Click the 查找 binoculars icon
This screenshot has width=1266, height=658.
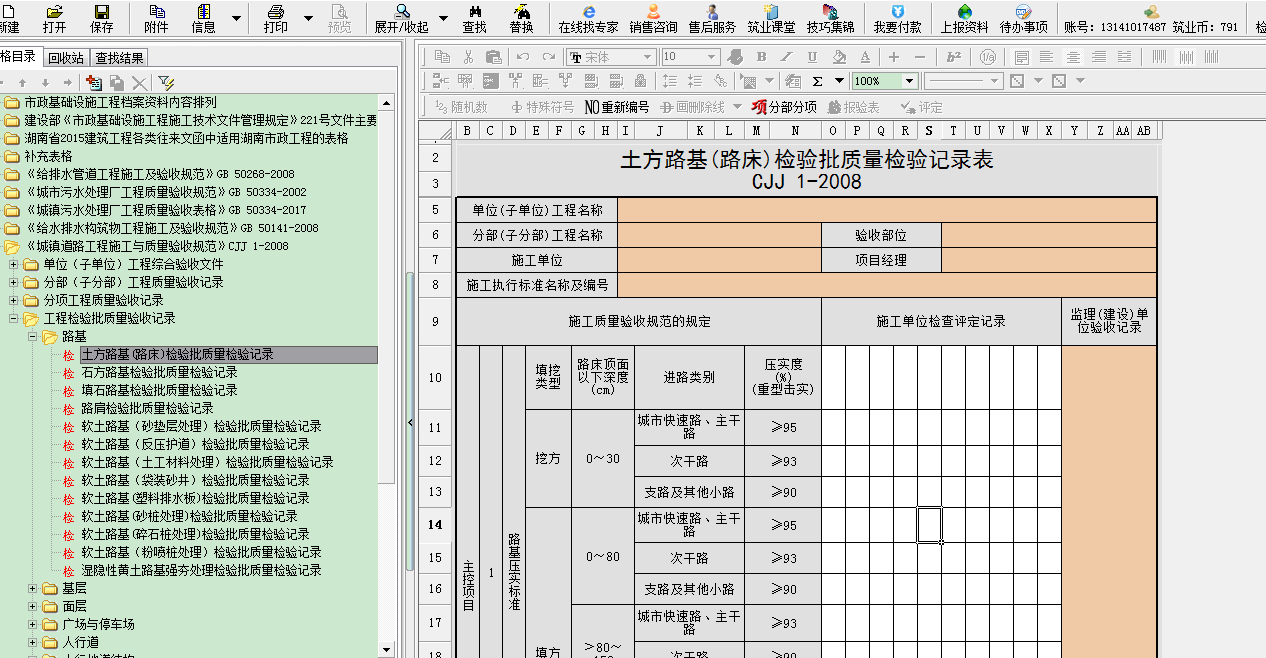coord(474,17)
